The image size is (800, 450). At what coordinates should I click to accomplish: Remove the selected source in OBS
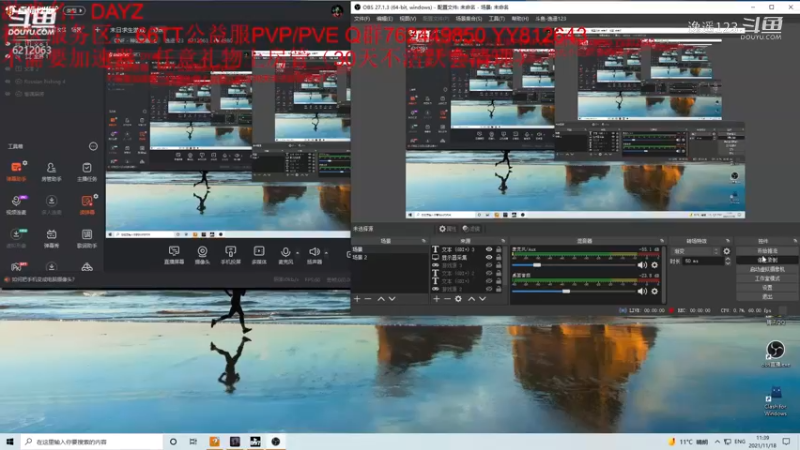447,299
